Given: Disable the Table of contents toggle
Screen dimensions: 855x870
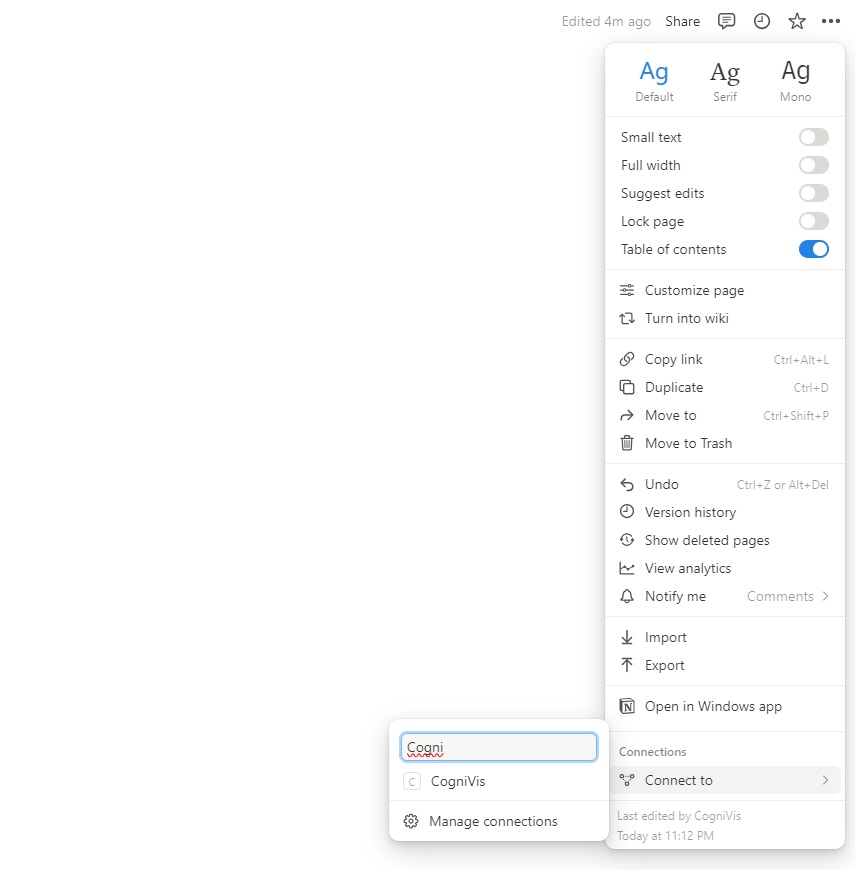Looking at the screenshot, I should point(813,249).
